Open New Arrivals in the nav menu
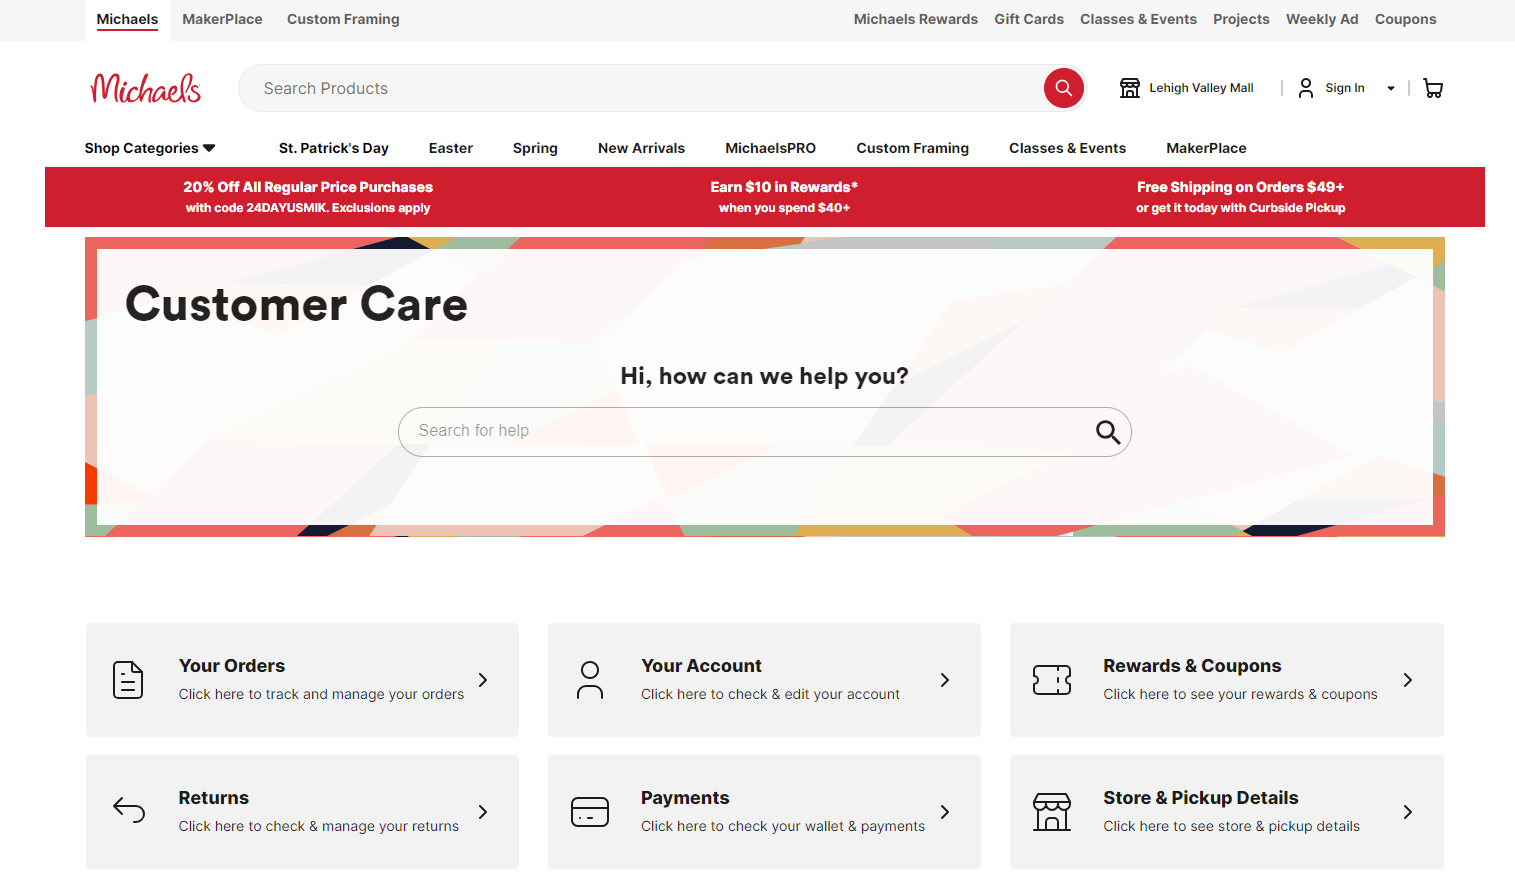The image size is (1515, 886). 641,148
